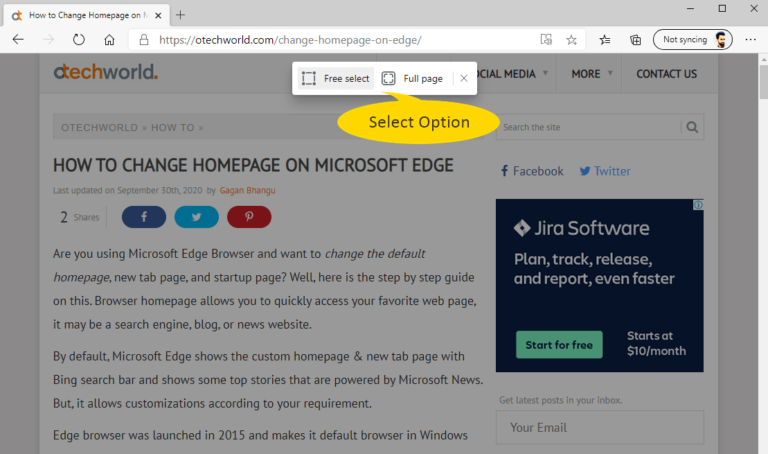Screen dimensions: 768x454
Task: Choose Free select capture option
Action: click(x=336, y=78)
